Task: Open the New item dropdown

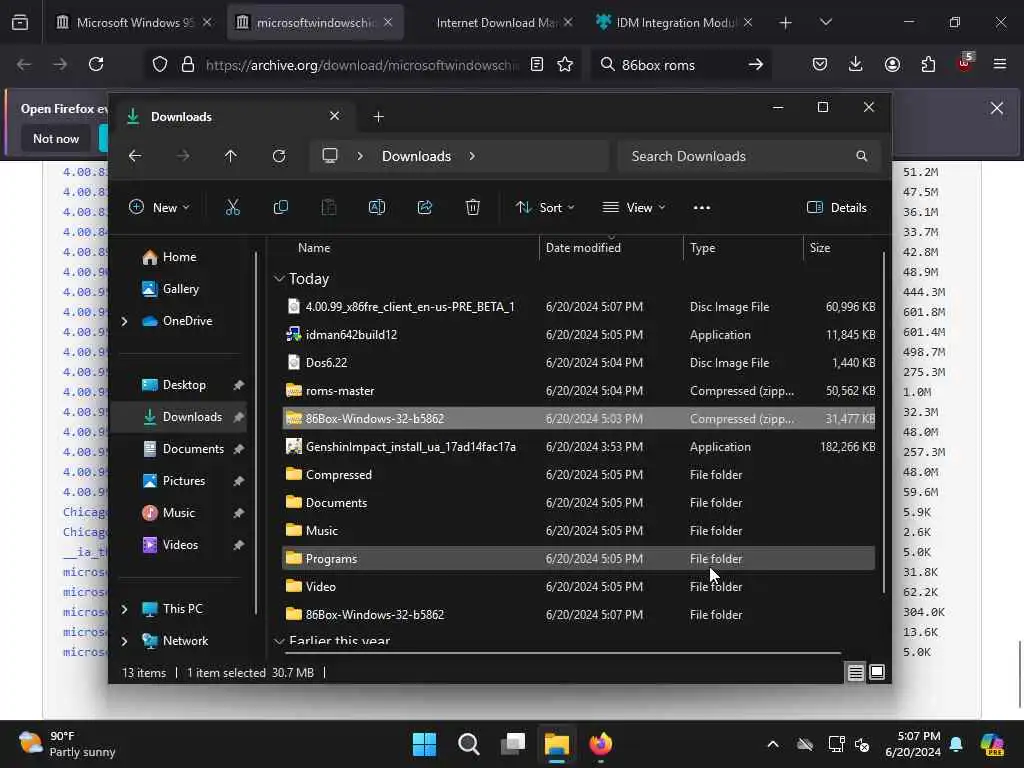Action: tap(159, 208)
